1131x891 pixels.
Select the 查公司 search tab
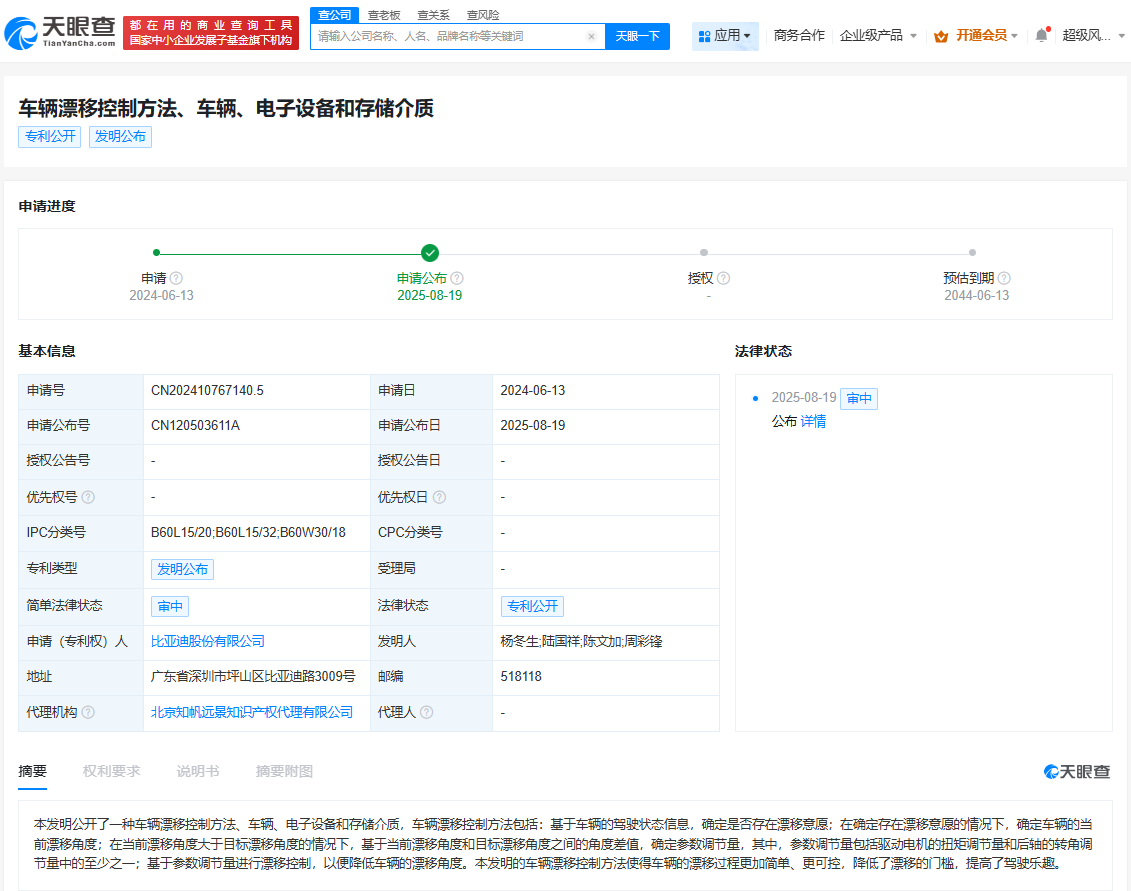pyautogui.click(x=335, y=15)
